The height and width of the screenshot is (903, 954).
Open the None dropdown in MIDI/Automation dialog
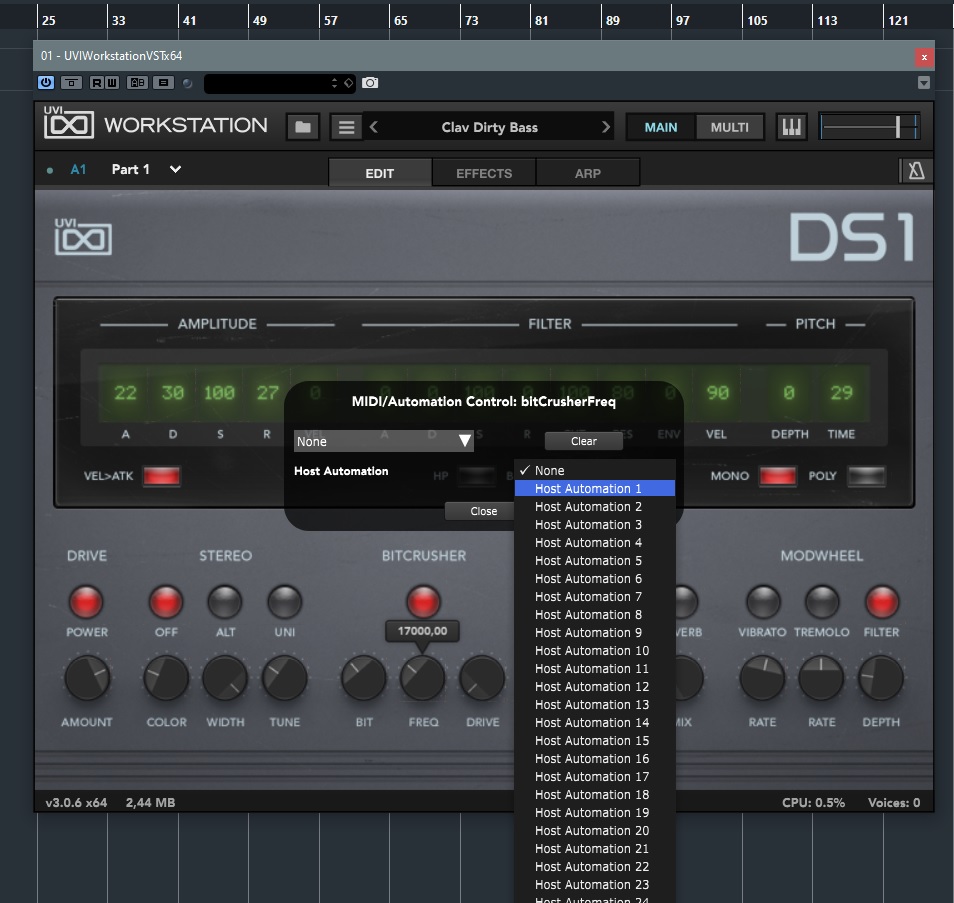383,441
